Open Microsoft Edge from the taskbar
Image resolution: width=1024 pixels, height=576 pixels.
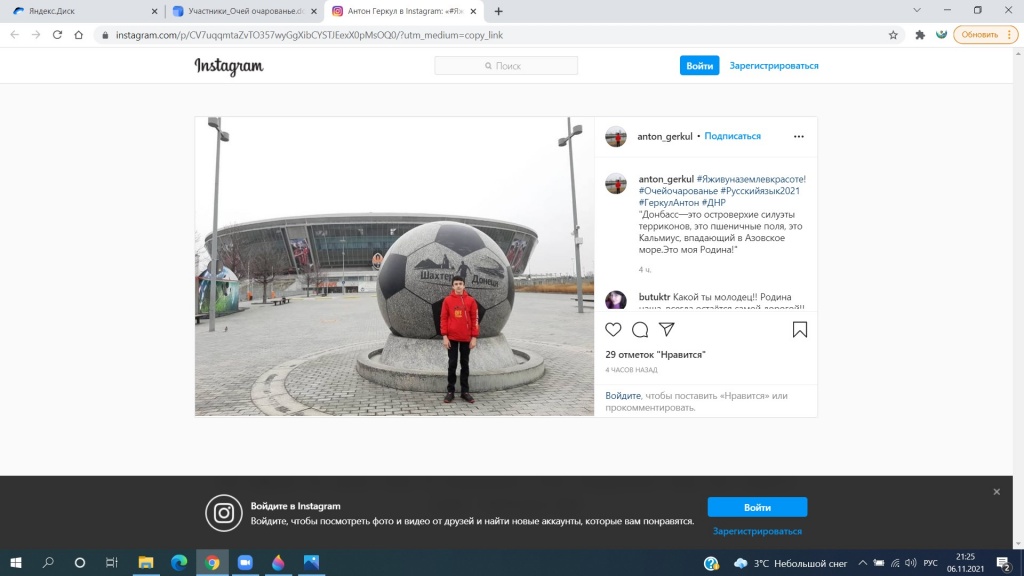pyautogui.click(x=179, y=563)
